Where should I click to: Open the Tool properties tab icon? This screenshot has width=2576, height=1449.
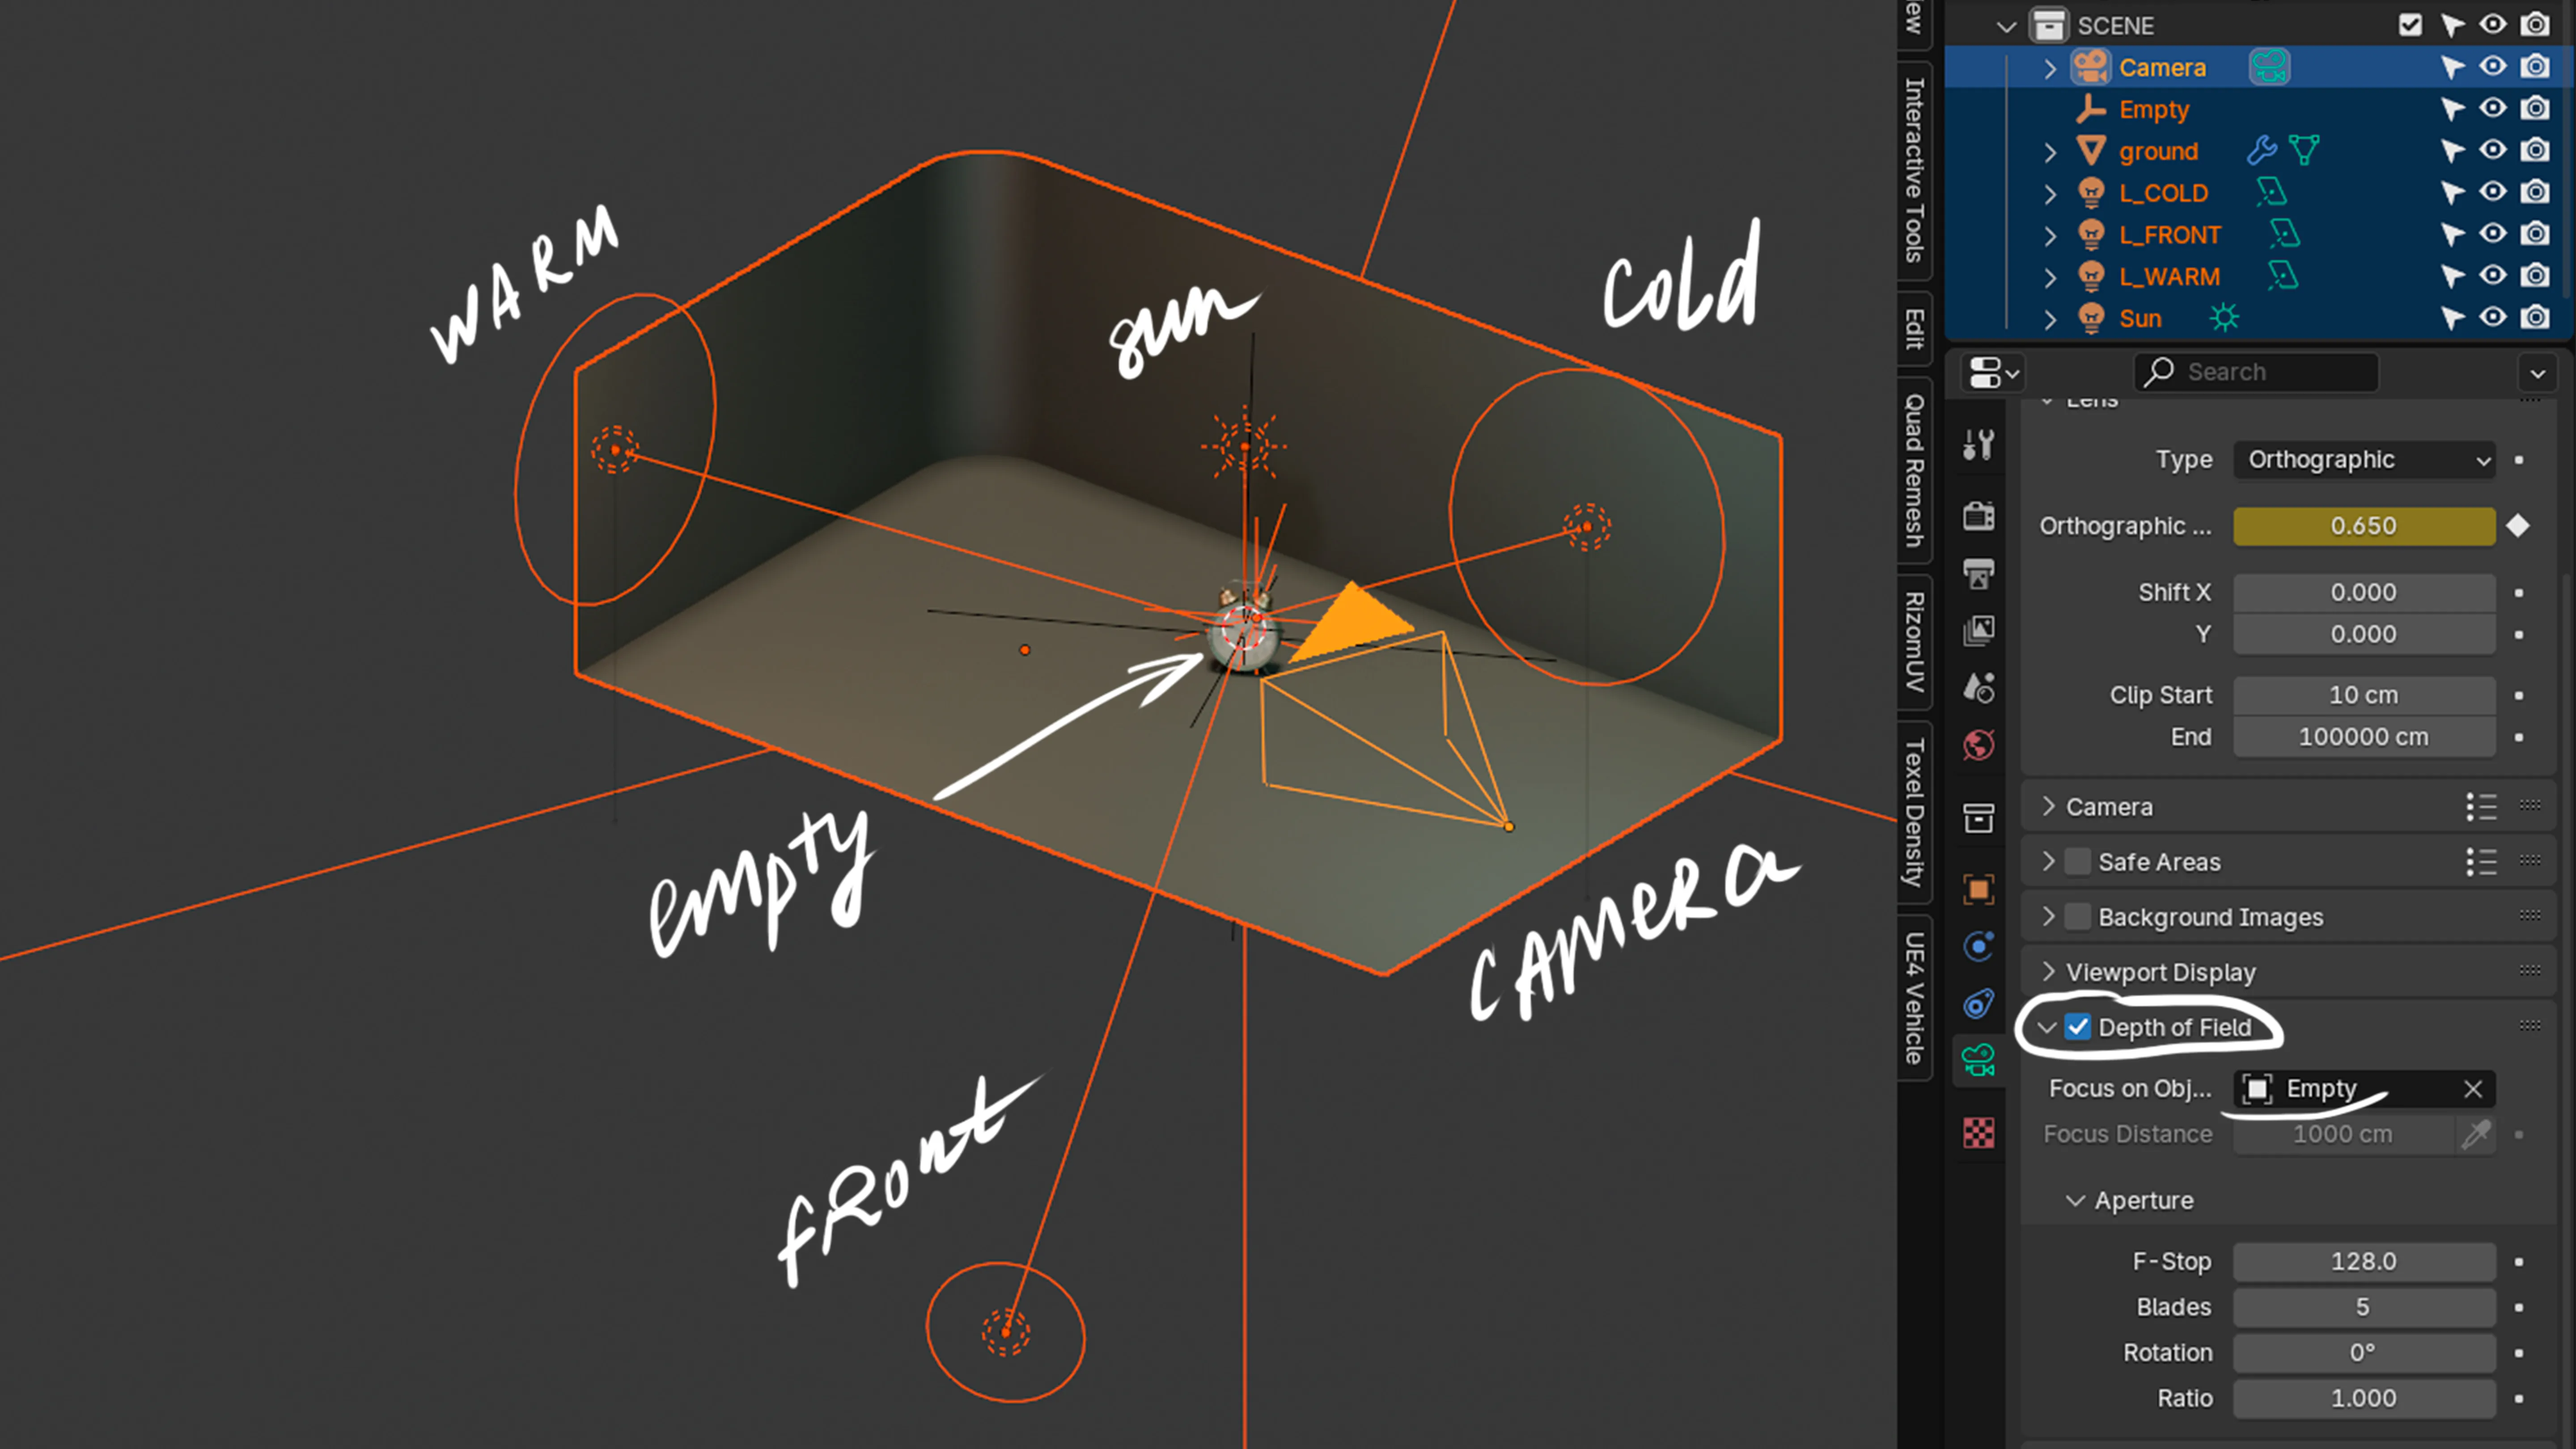(x=1978, y=444)
